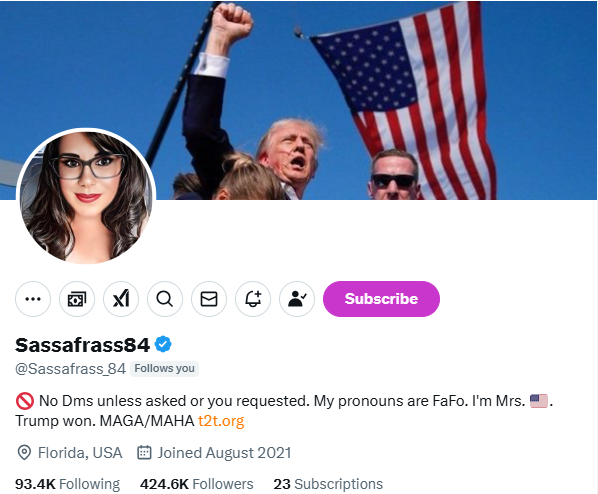
Task: Click the Grok xI icon
Action: pyautogui.click(x=121, y=299)
